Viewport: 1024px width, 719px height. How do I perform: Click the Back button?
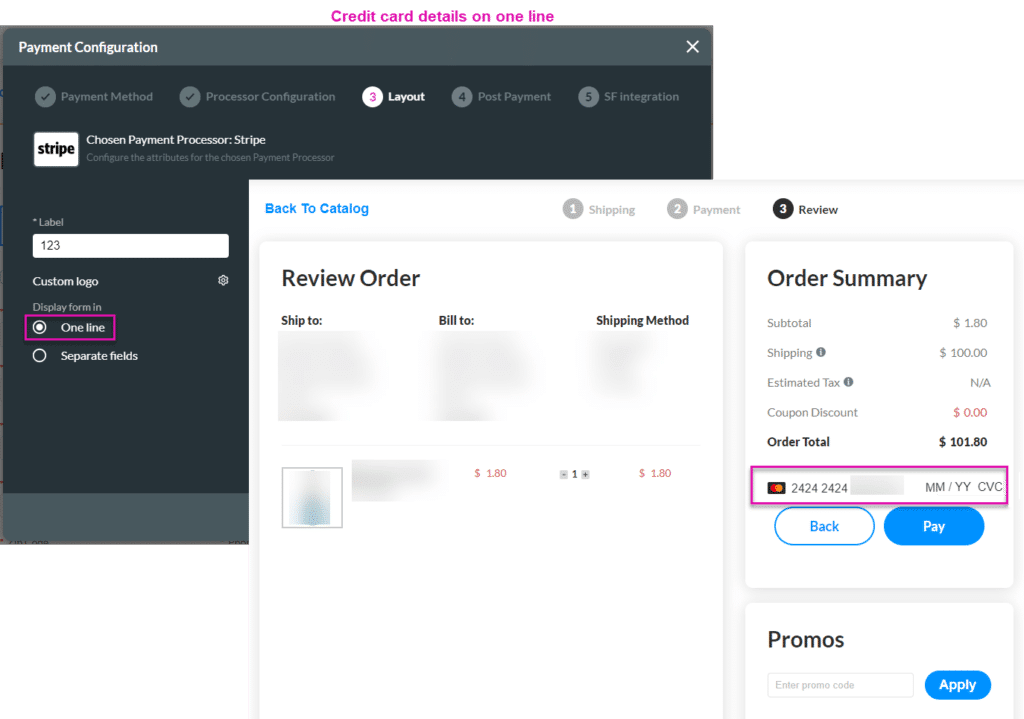(x=824, y=526)
